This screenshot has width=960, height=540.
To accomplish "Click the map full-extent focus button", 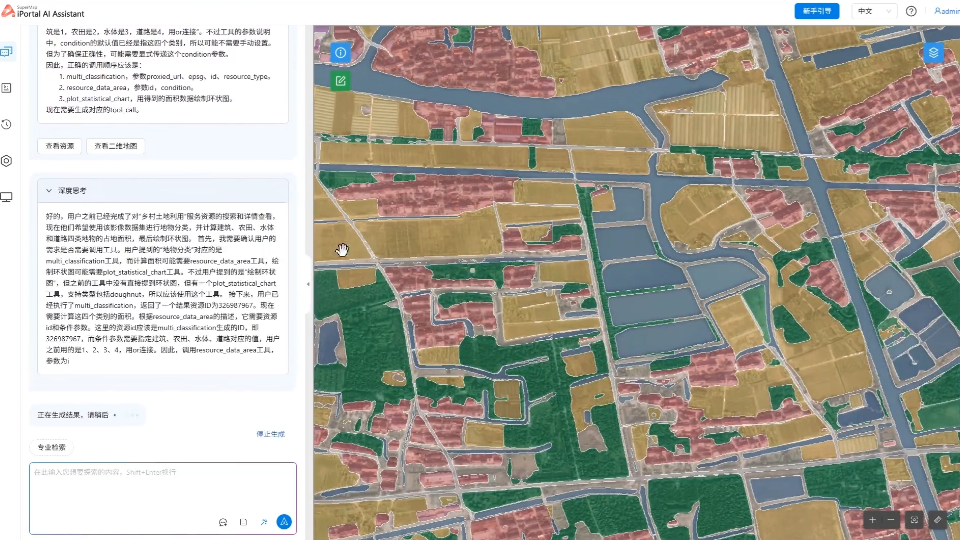I will pyautogui.click(x=914, y=520).
